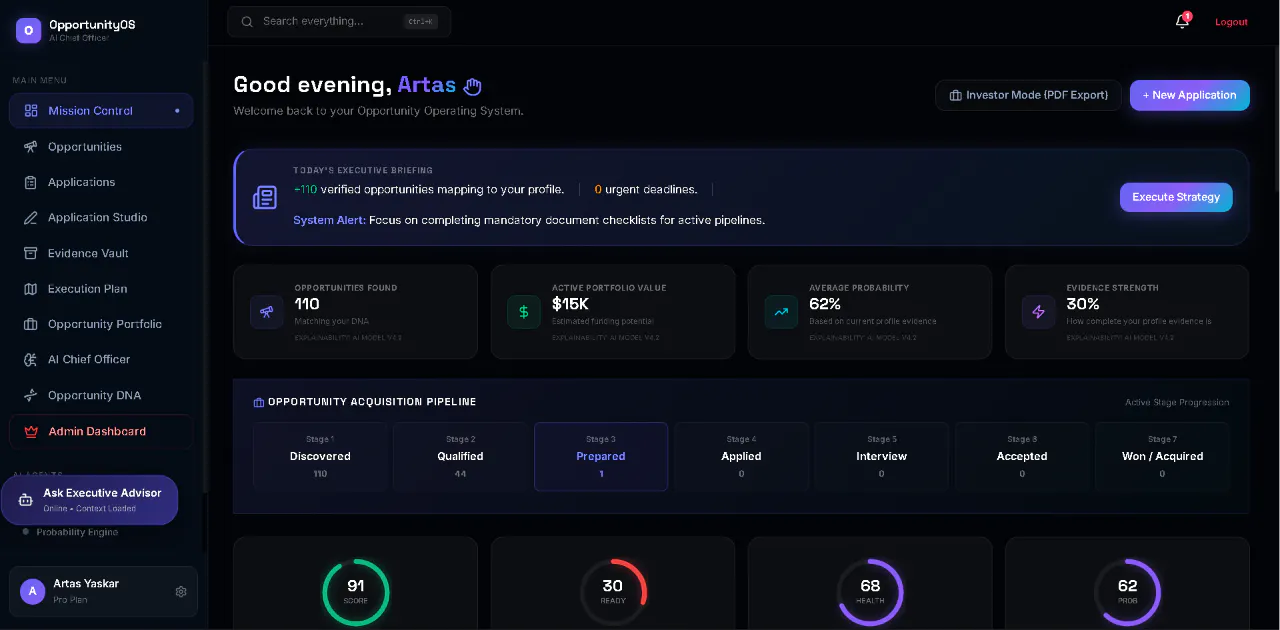Open the Evidence Vault
Image resolution: width=1280 pixels, height=630 pixels.
[x=101, y=253]
